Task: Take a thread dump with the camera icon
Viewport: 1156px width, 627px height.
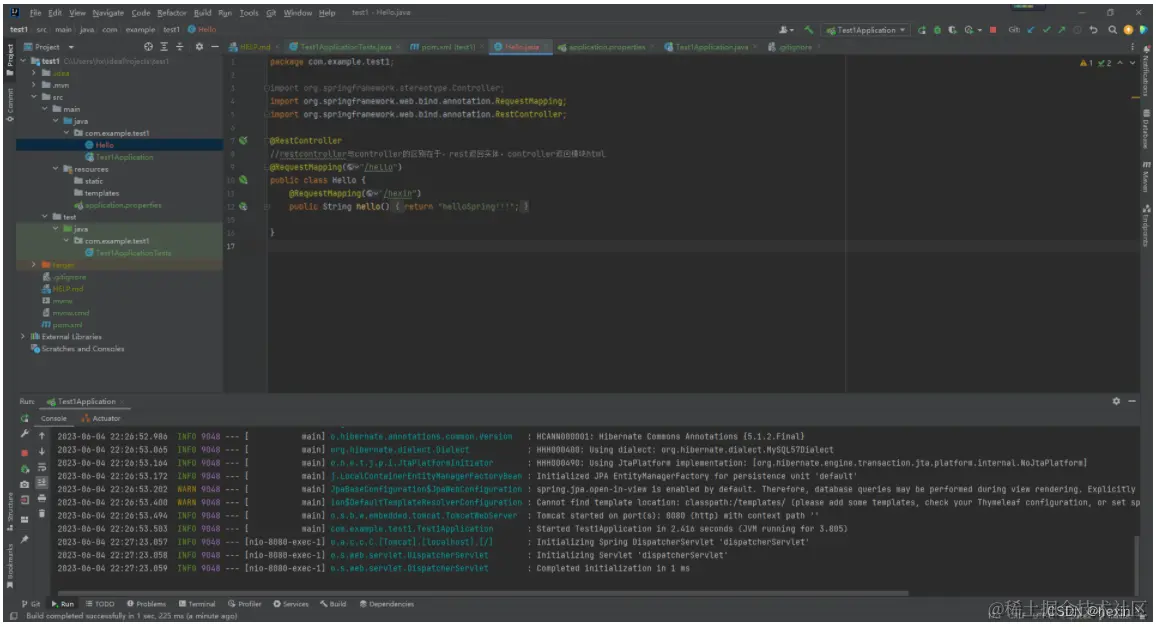Action: click(24, 484)
